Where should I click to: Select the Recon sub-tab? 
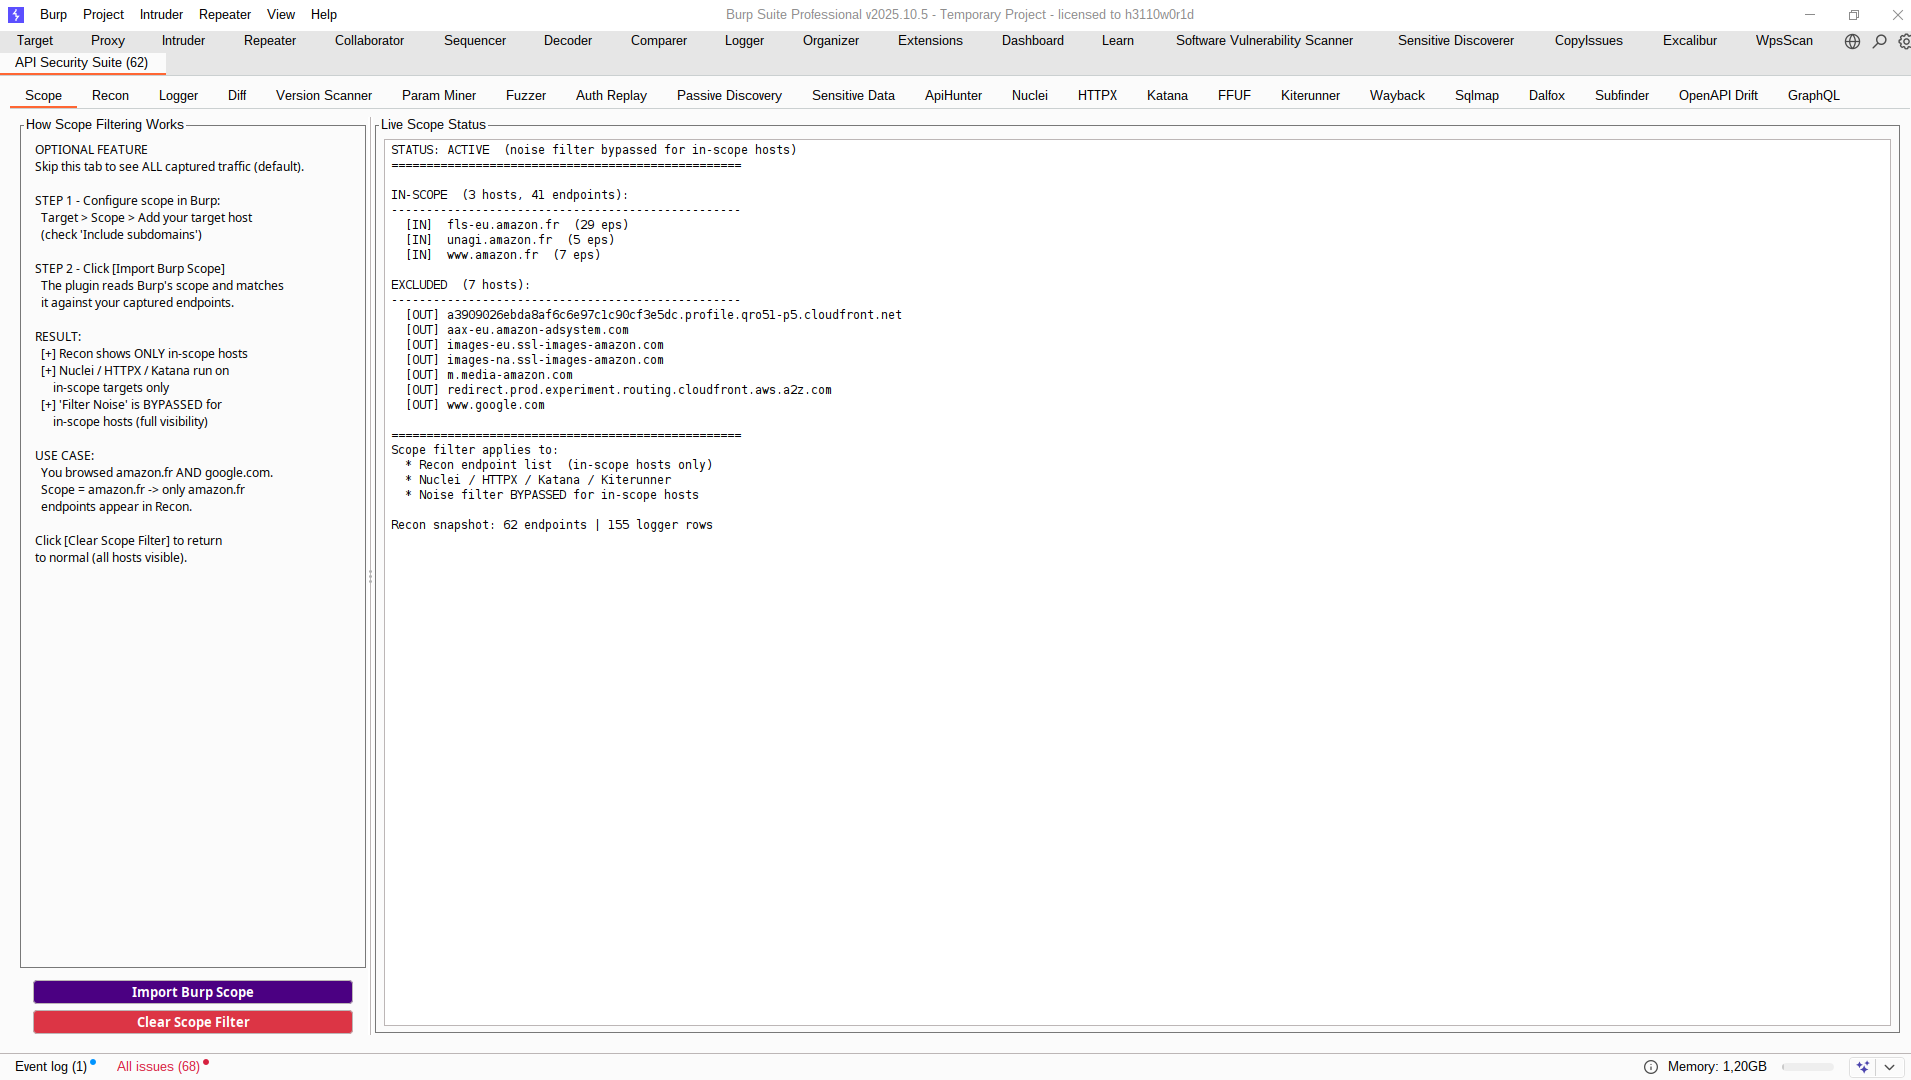tap(110, 96)
